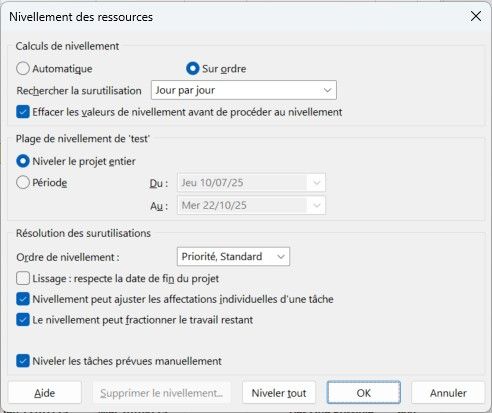Disable Niveler les tâches prévues manuellement

(23, 361)
